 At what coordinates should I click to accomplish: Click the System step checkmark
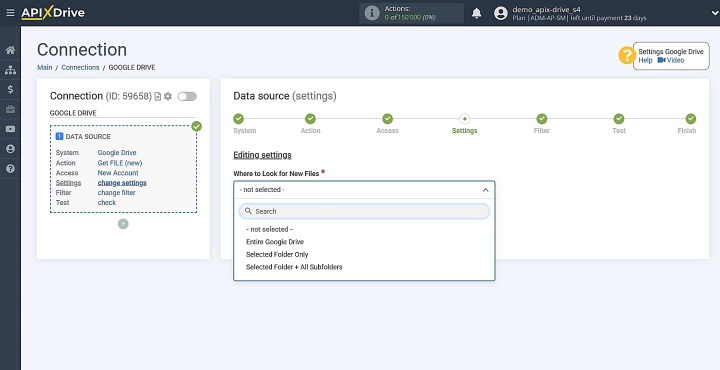click(x=238, y=119)
